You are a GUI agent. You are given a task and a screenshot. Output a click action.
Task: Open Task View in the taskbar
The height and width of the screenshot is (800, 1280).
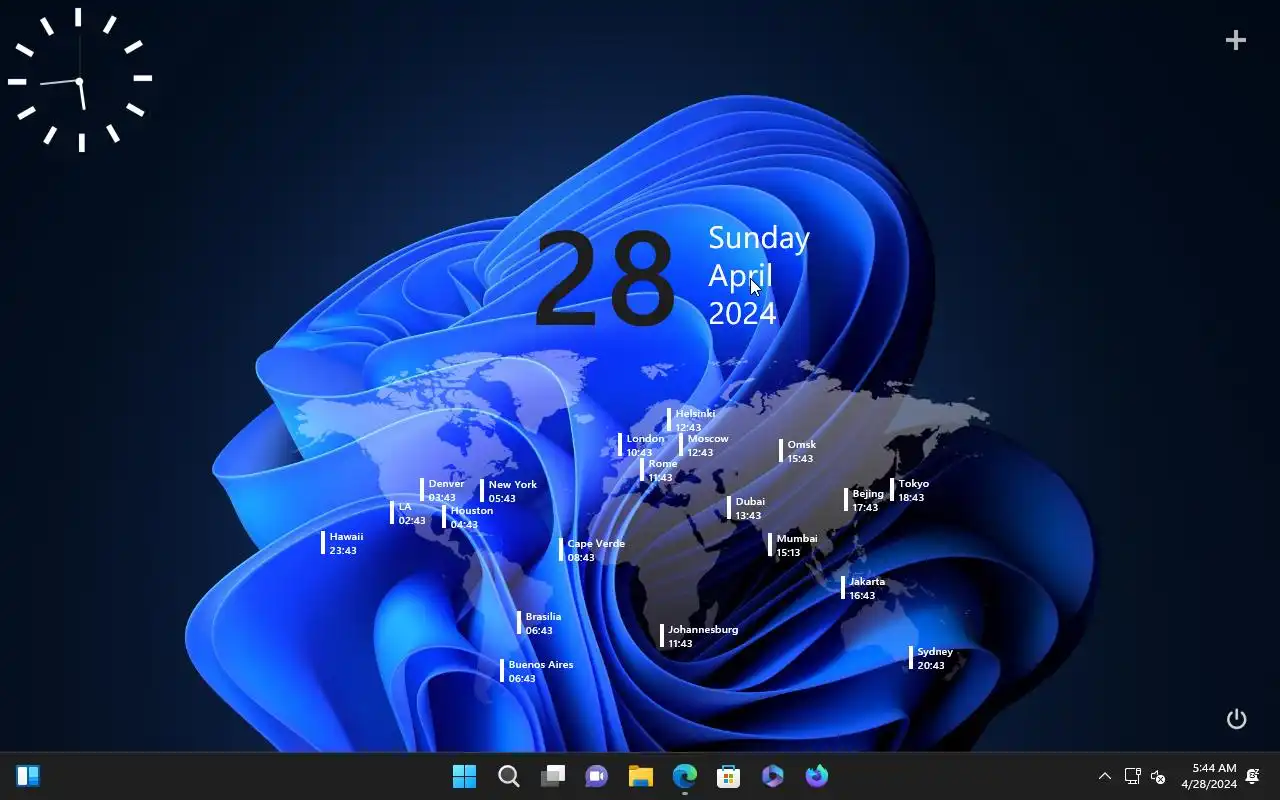click(x=553, y=776)
